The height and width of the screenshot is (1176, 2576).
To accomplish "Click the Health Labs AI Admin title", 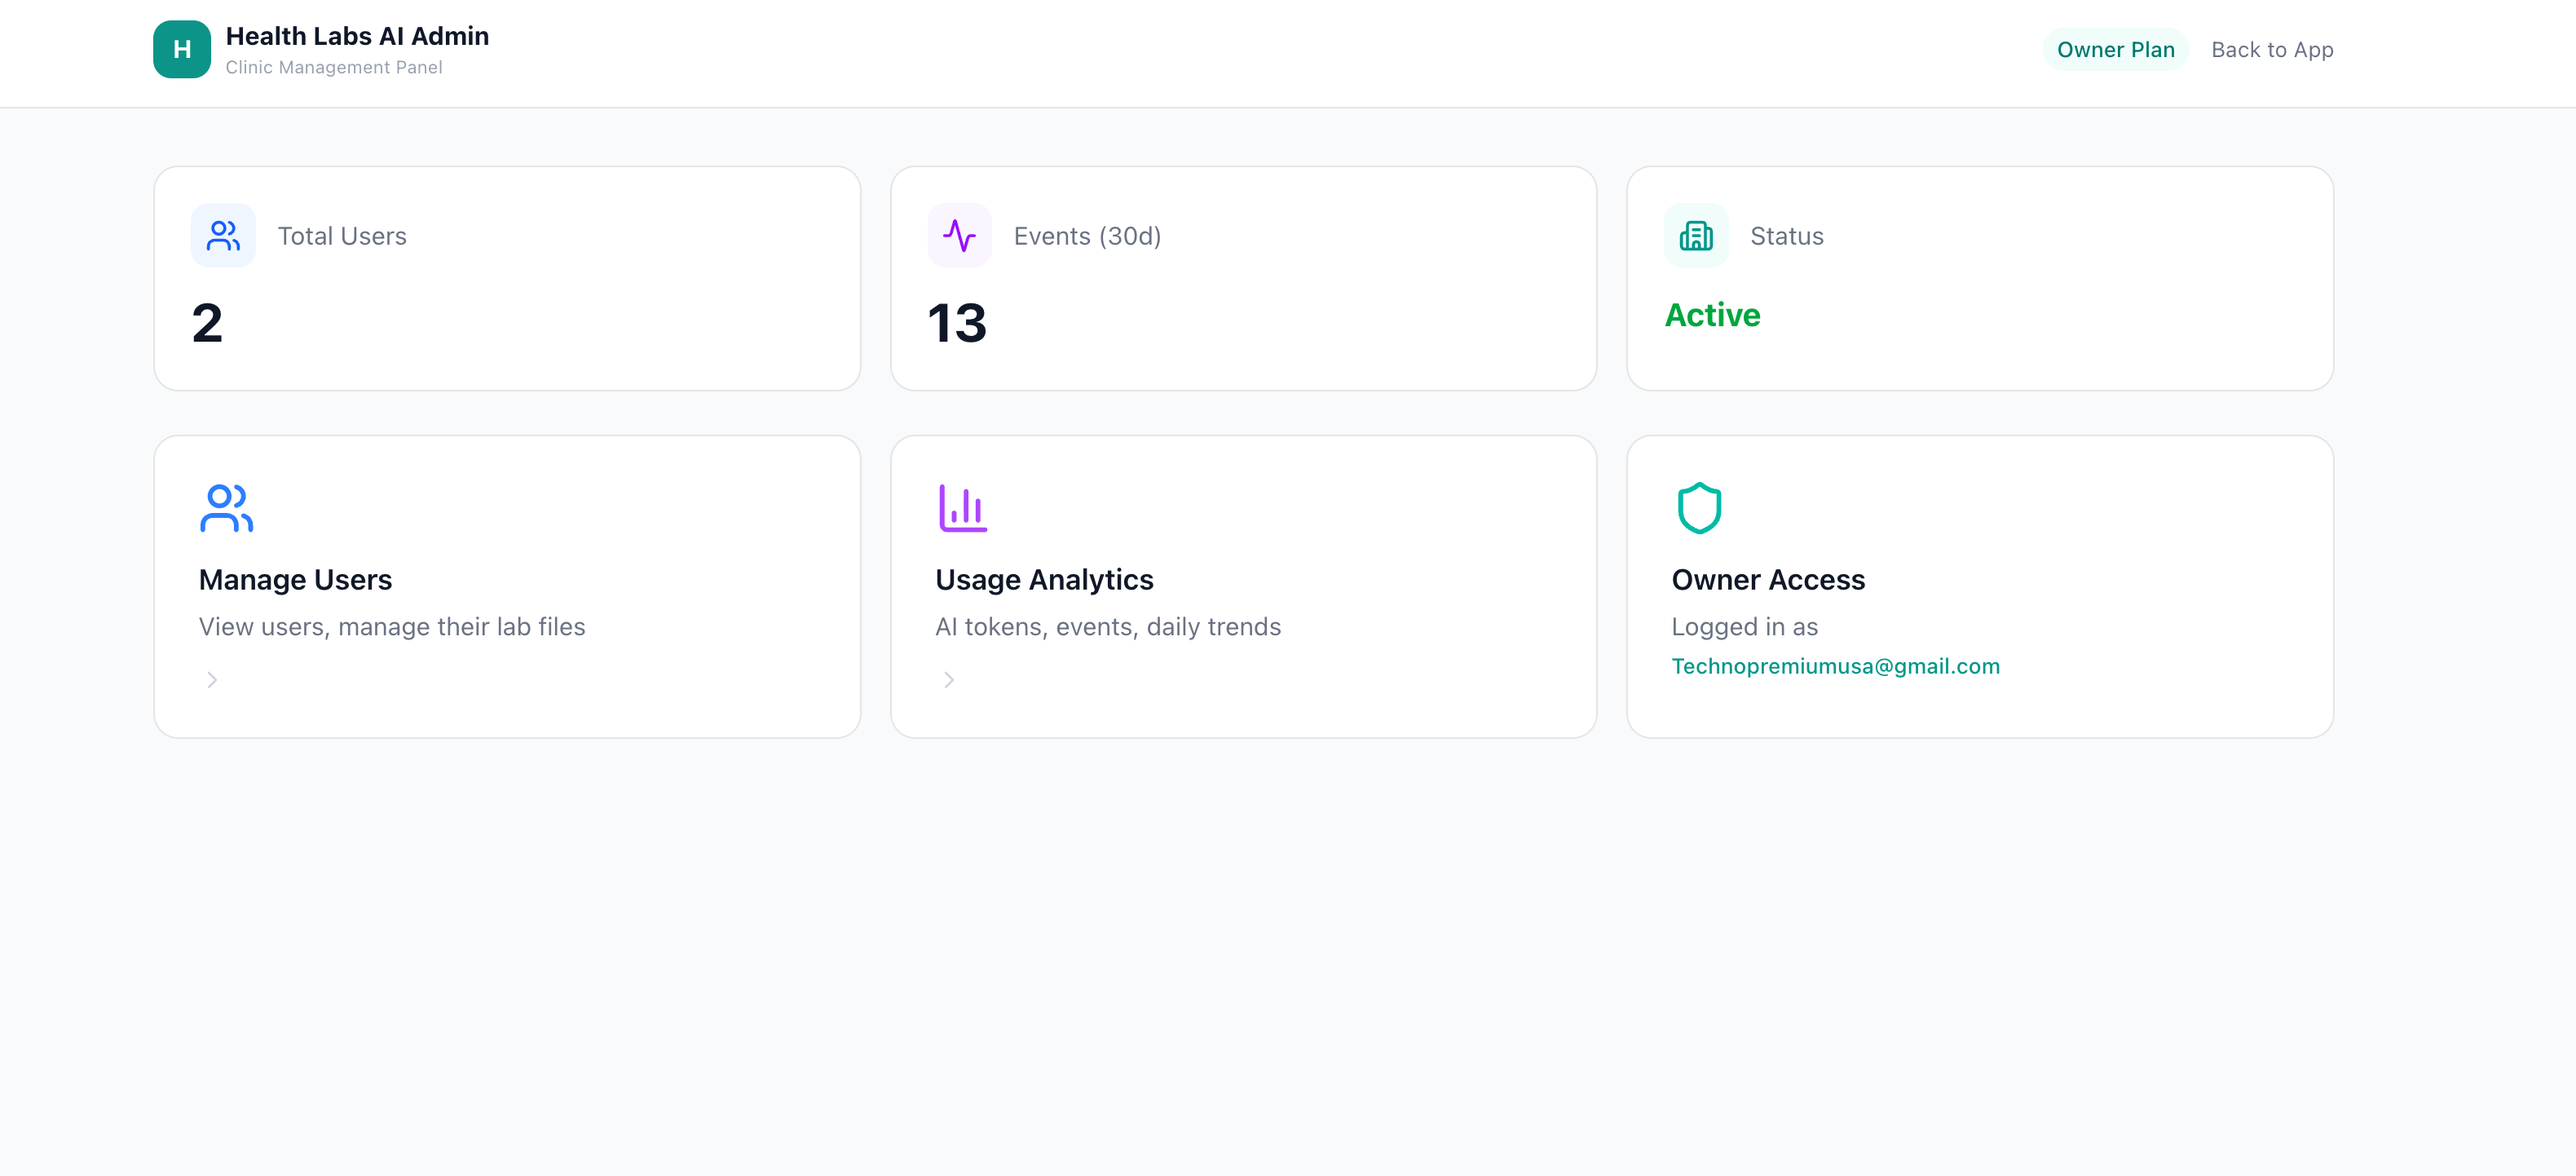I will pos(358,36).
